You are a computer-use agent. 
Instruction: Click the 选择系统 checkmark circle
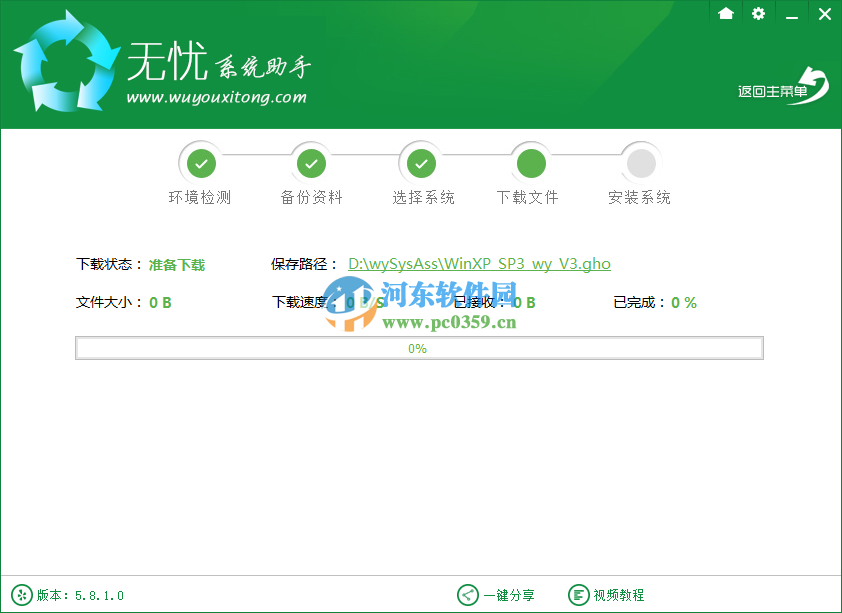(x=421, y=162)
